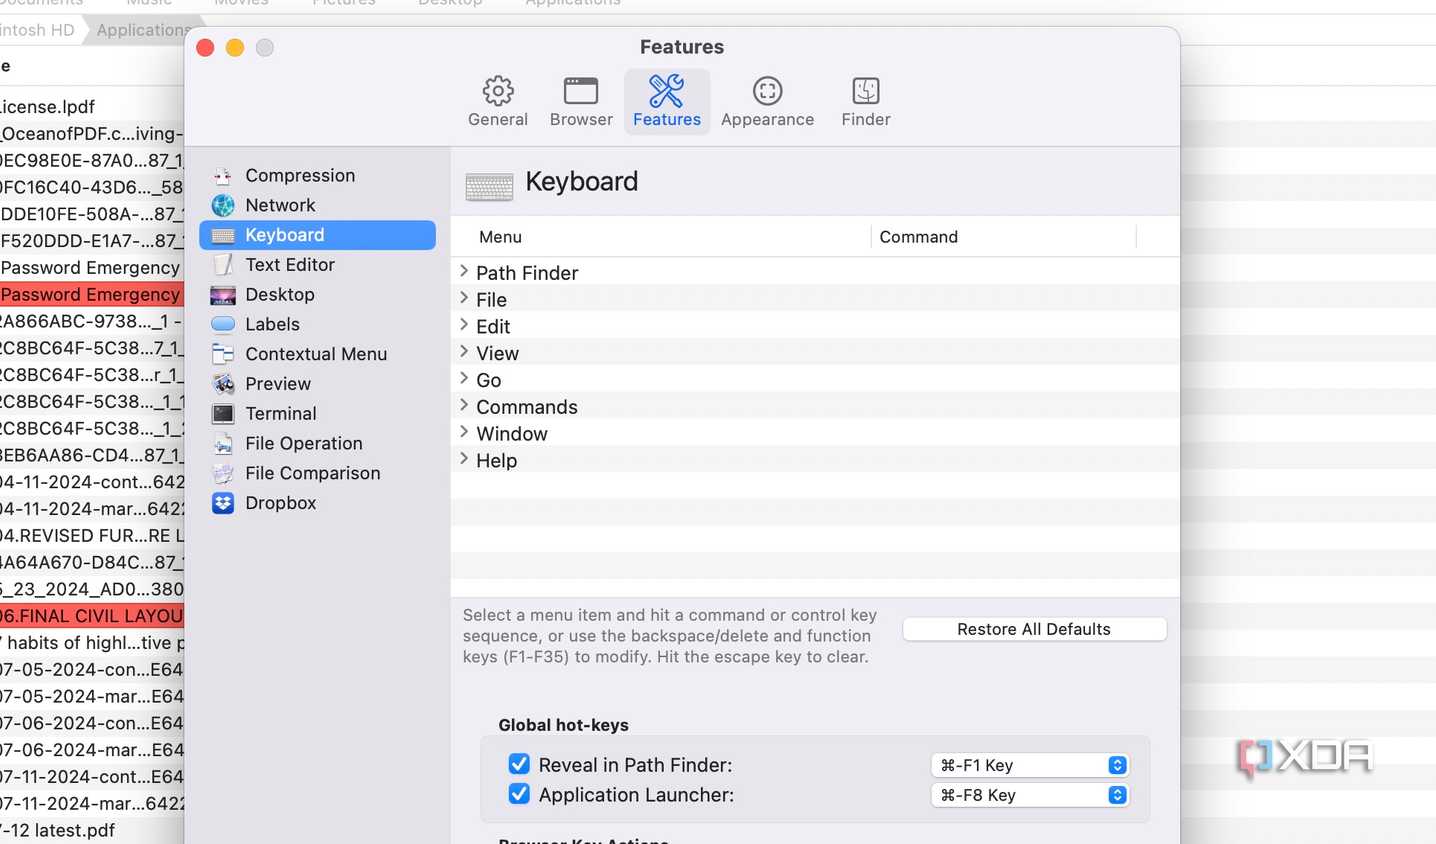Image resolution: width=1436 pixels, height=844 pixels.
Task: Select the Terminal sidebar entry
Action: [317, 414]
